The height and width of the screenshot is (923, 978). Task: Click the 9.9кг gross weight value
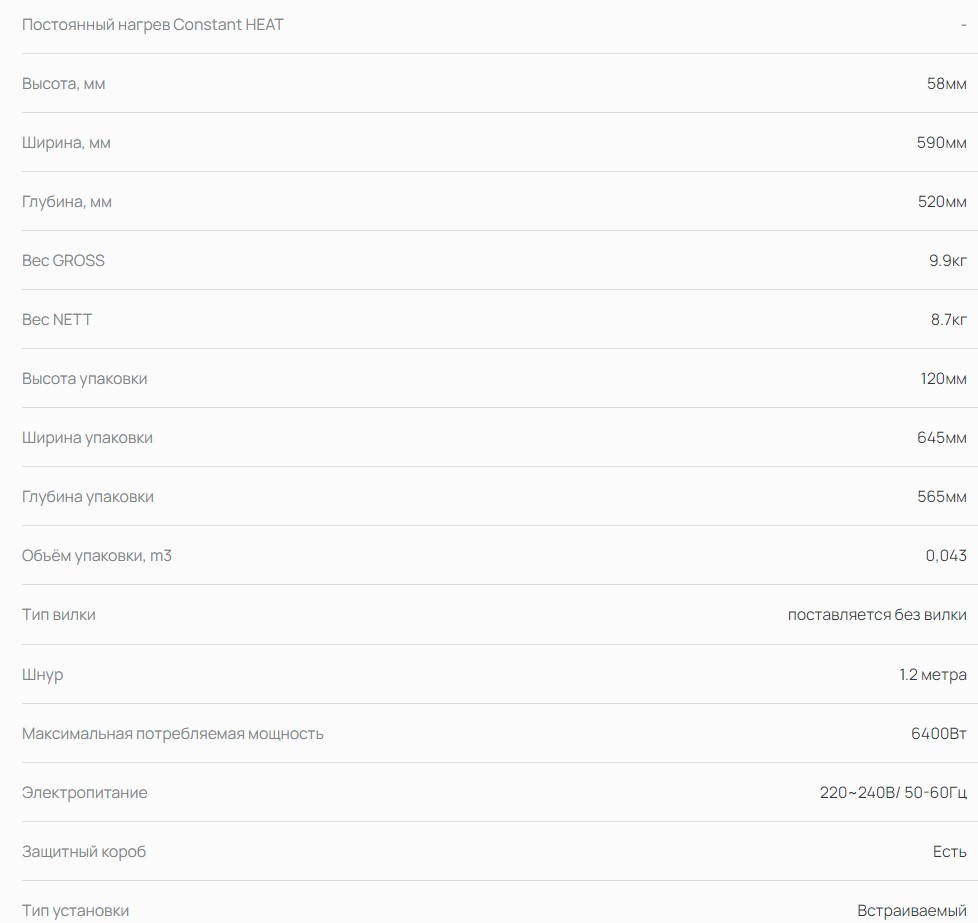pos(947,261)
